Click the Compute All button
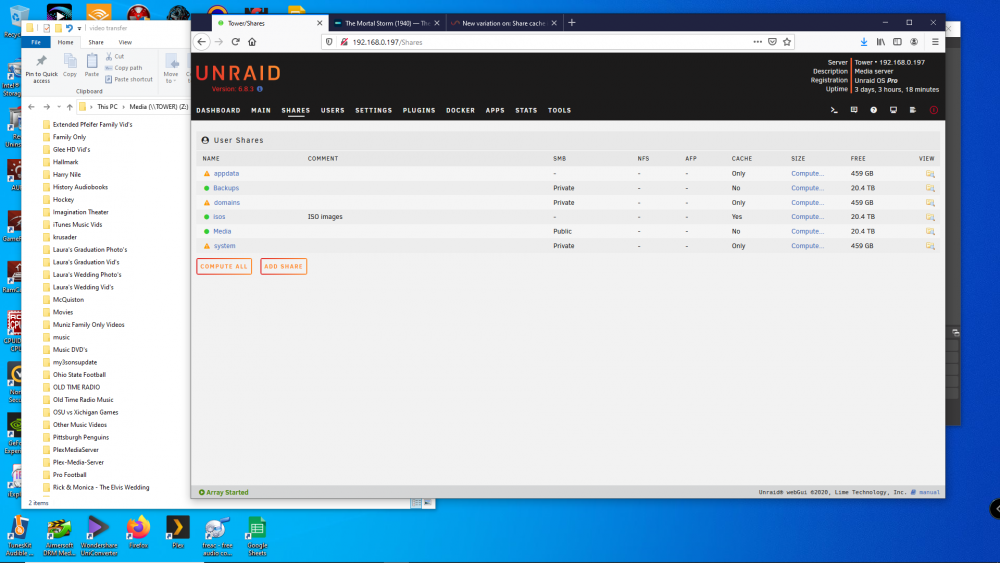The width and height of the screenshot is (1000, 563). click(224, 267)
